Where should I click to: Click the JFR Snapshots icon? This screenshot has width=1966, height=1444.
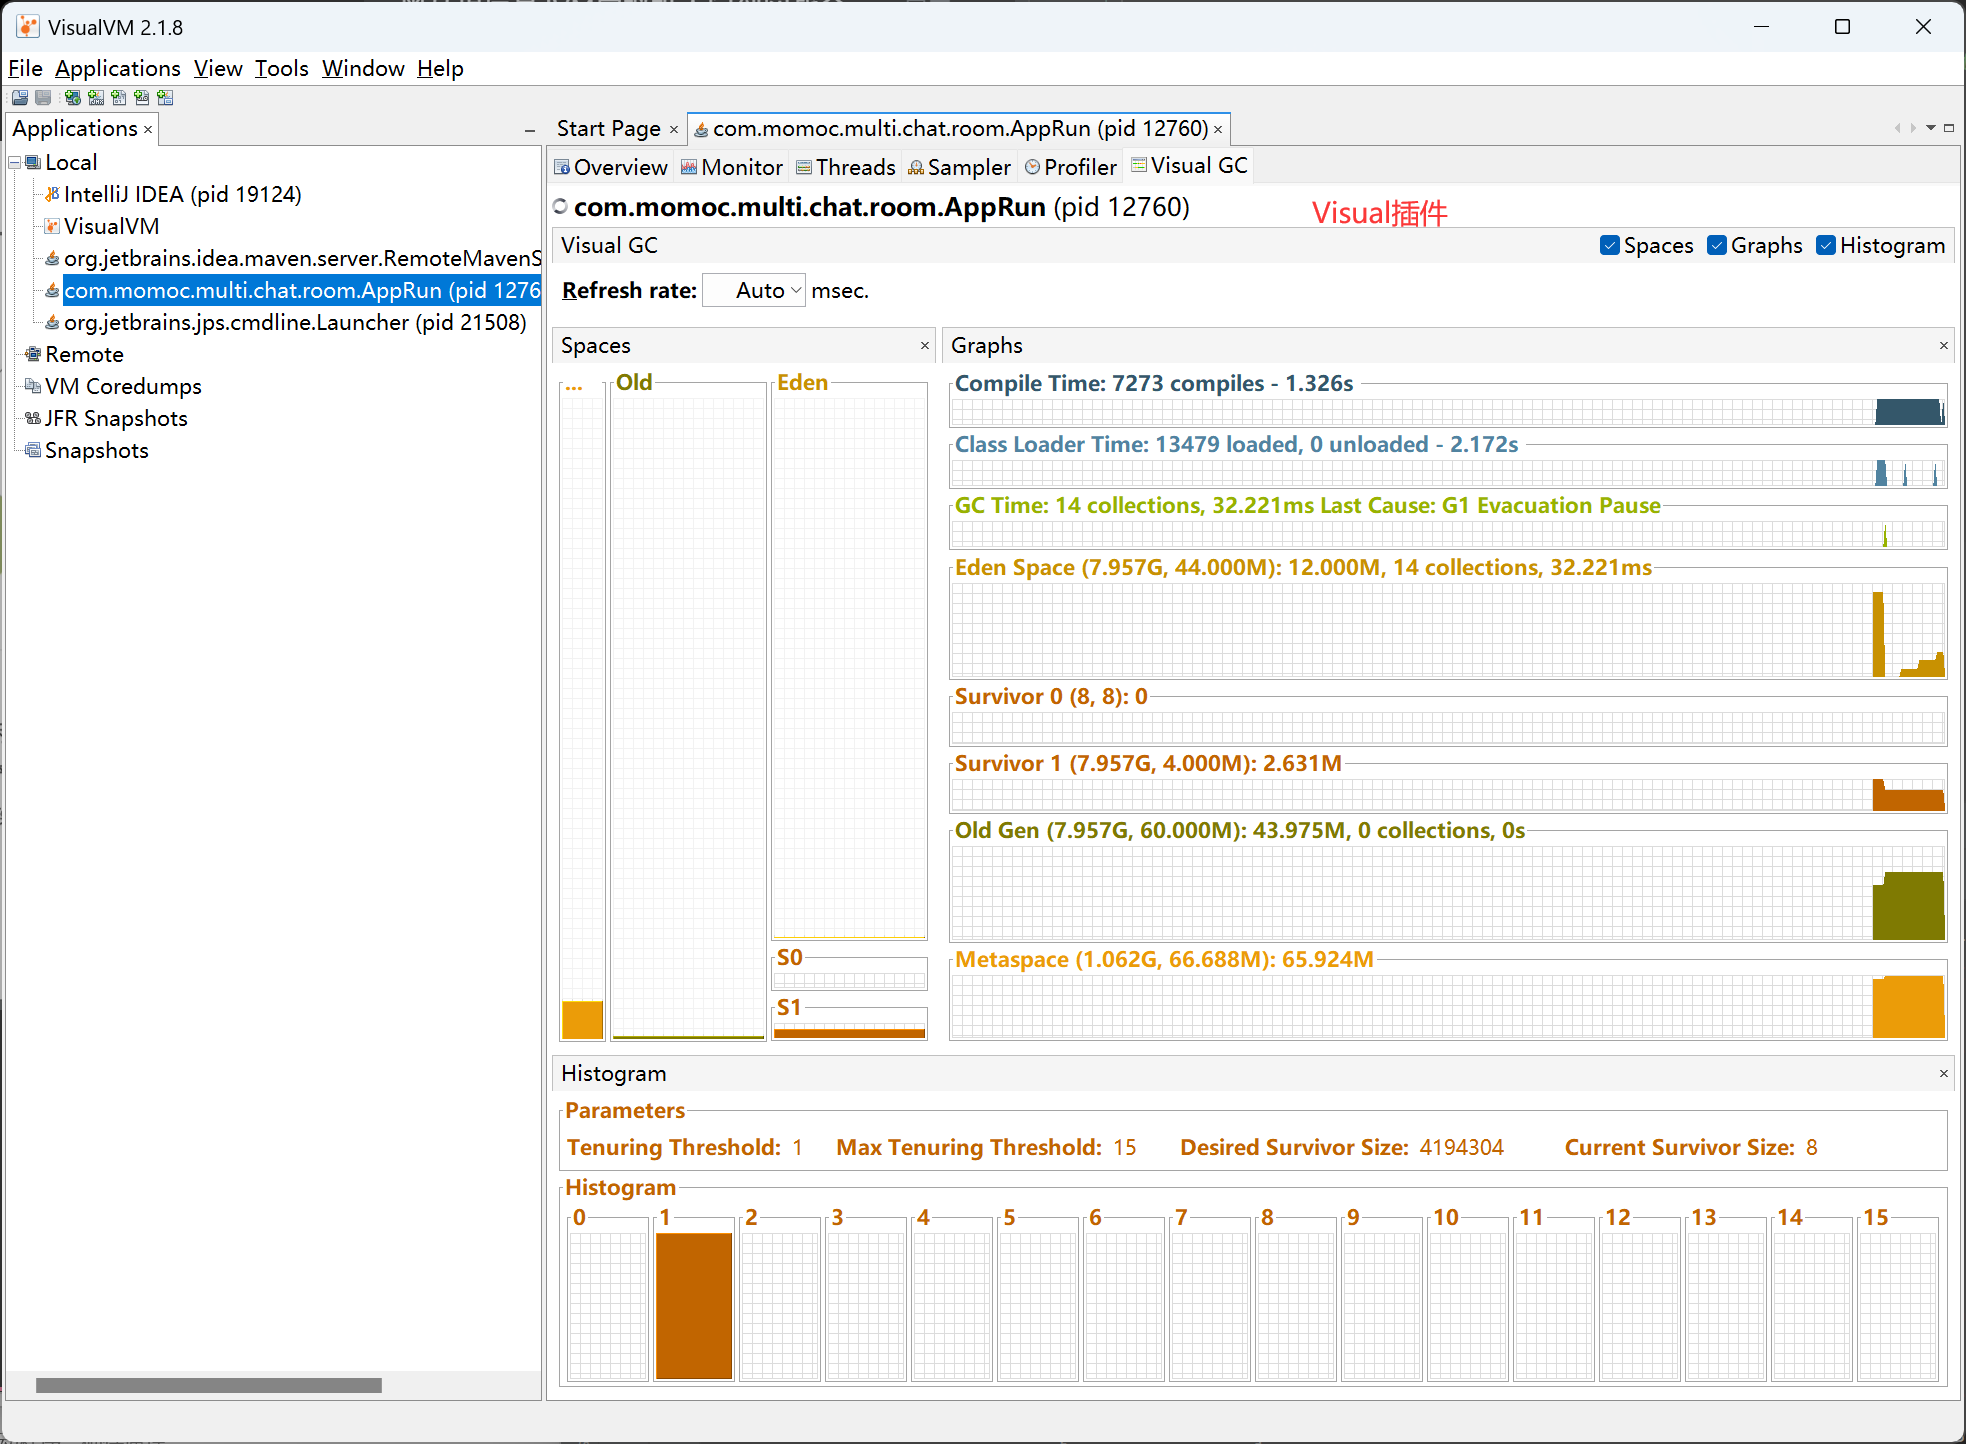[x=33, y=418]
